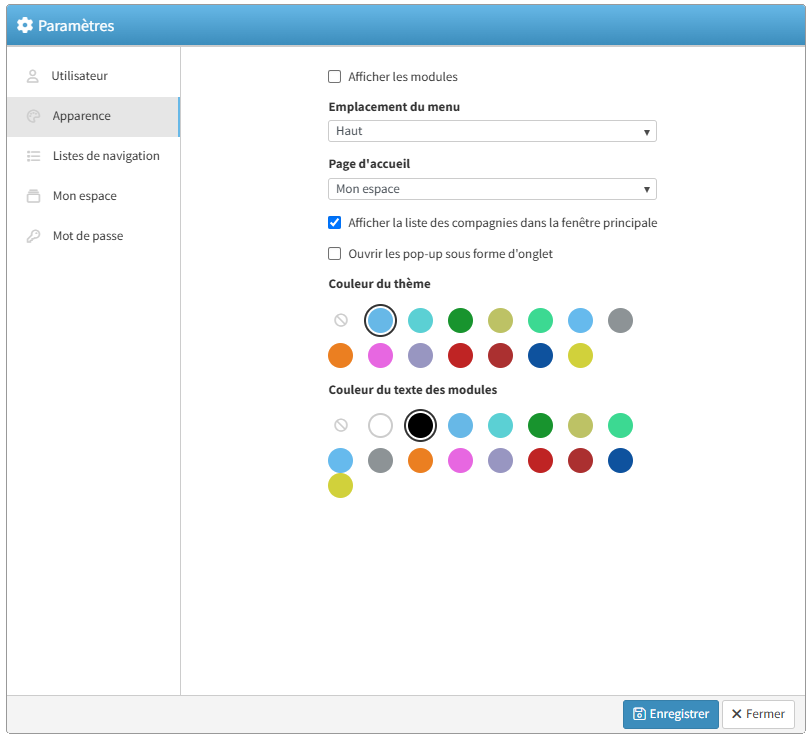The height and width of the screenshot is (742, 812).
Task: Enable Ouvrir les pop-up sous forme d'onglet
Action: 335,254
